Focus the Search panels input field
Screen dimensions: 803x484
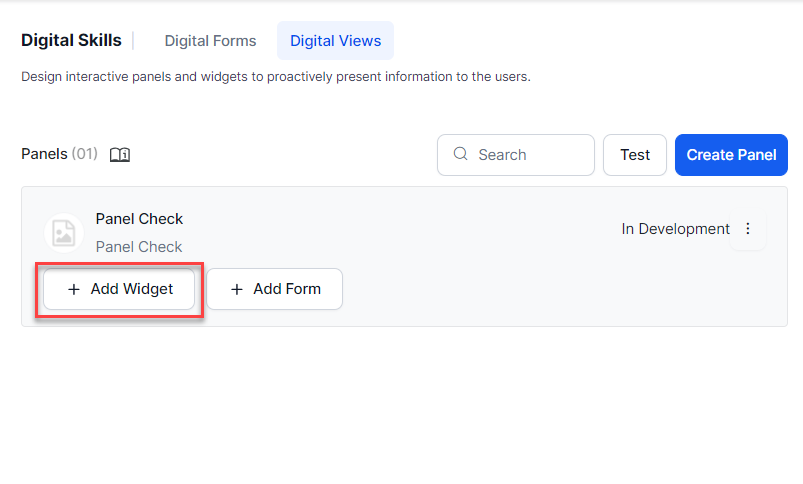tap(530, 155)
